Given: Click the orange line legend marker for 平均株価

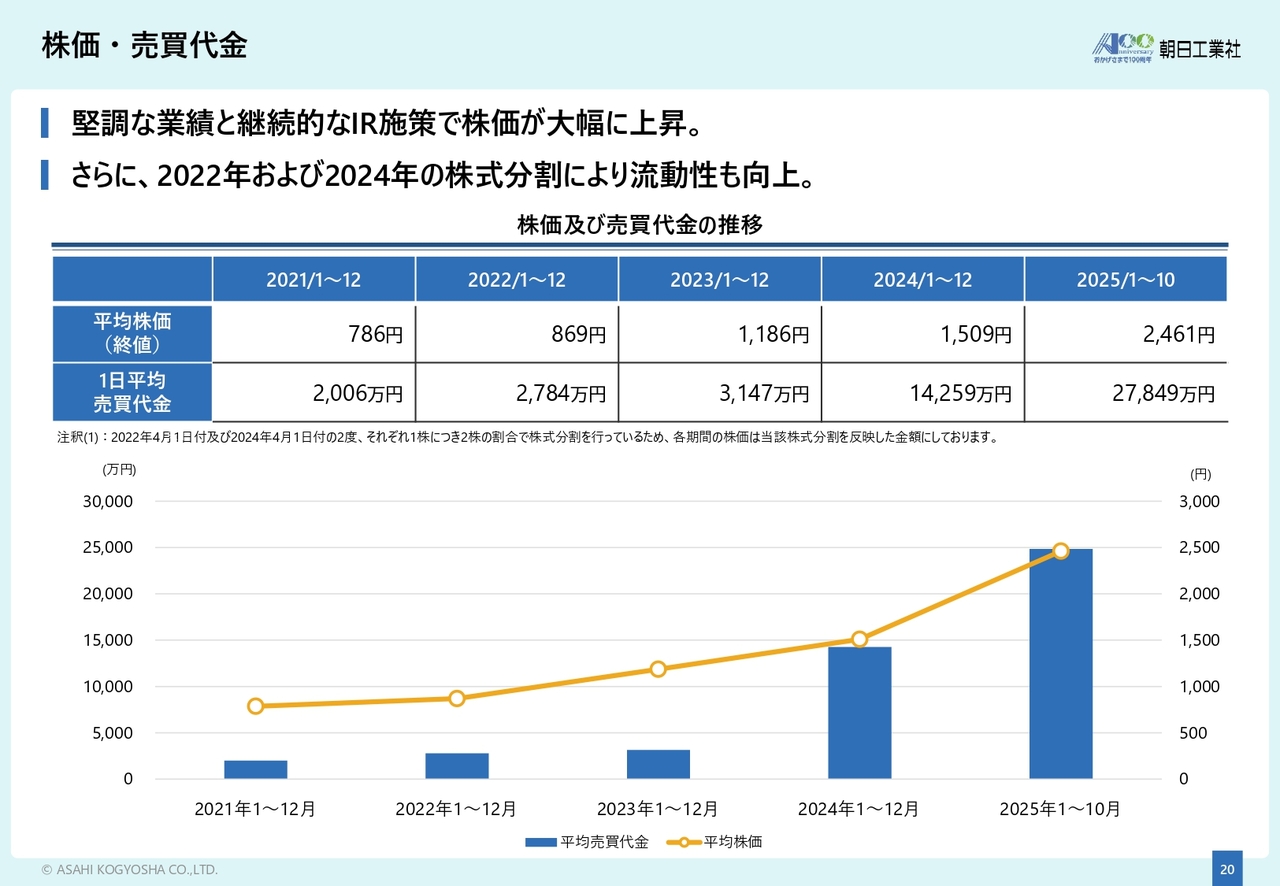Looking at the screenshot, I should click(683, 842).
